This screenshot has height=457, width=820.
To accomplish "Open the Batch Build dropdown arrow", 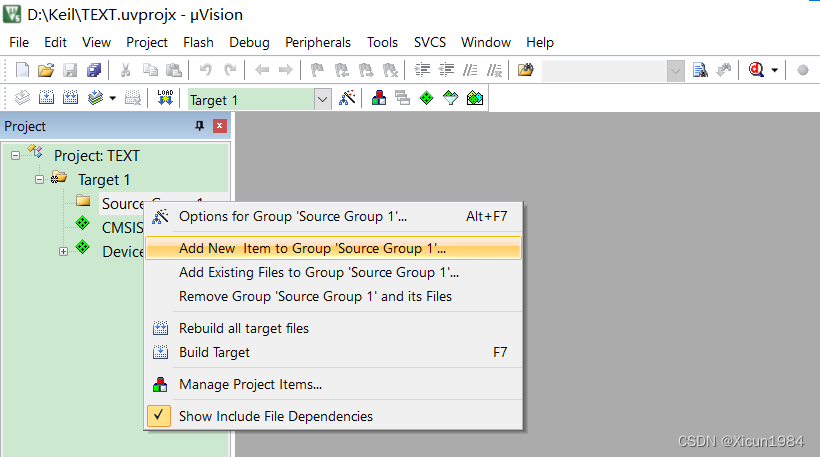I will 112,98.
